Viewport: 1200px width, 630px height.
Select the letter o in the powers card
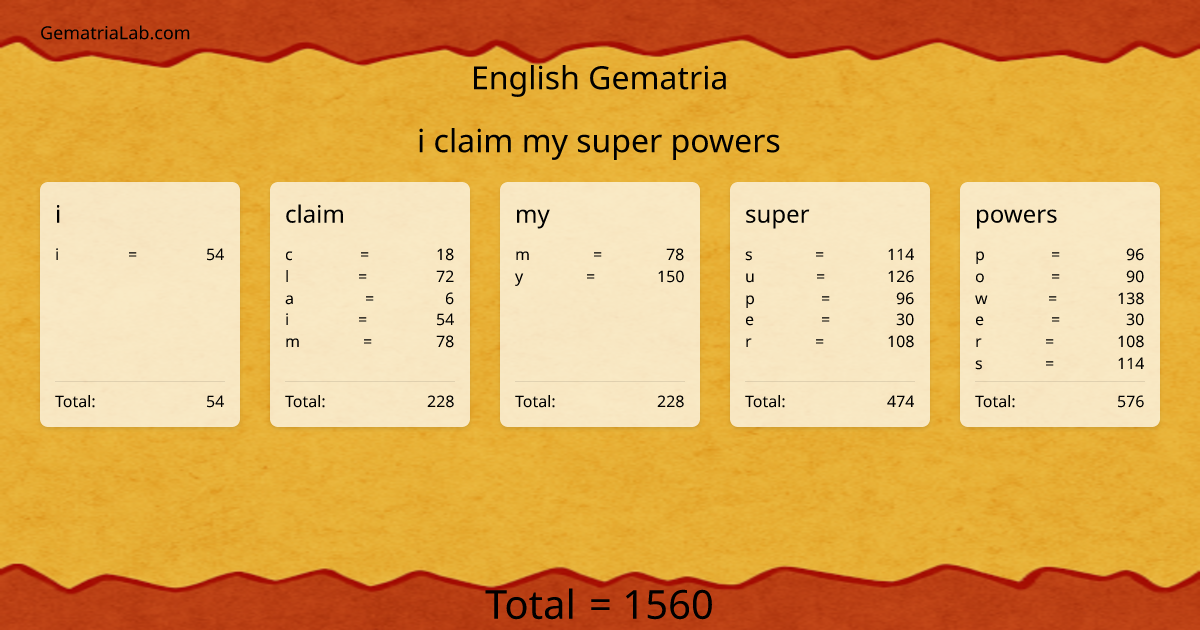980,278
